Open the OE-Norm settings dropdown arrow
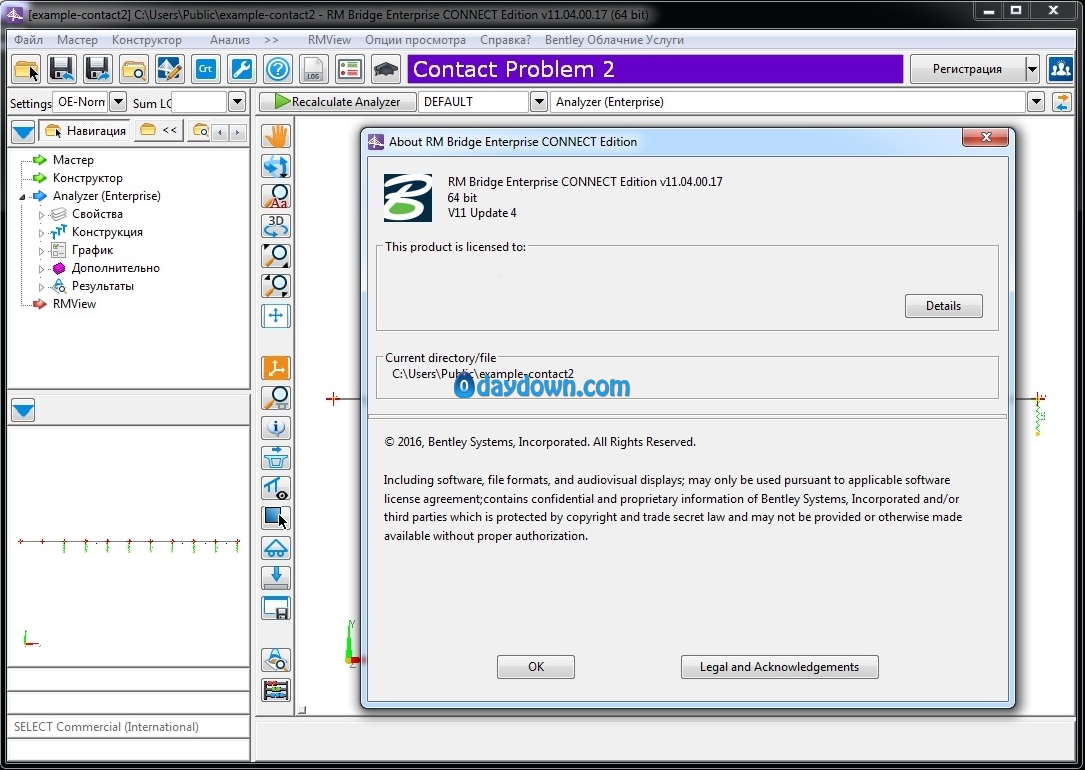Image resolution: width=1085 pixels, height=770 pixels. [x=118, y=102]
